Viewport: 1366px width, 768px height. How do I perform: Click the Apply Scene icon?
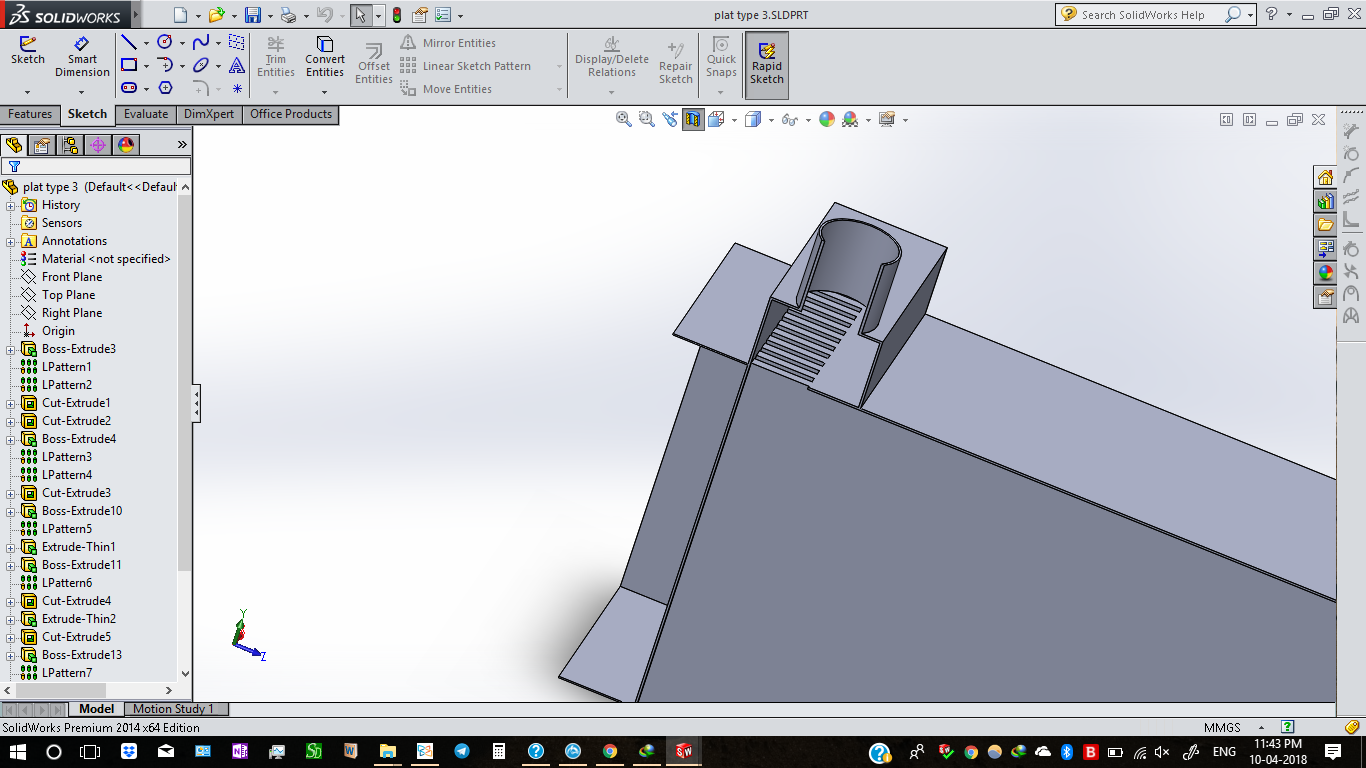[850, 119]
